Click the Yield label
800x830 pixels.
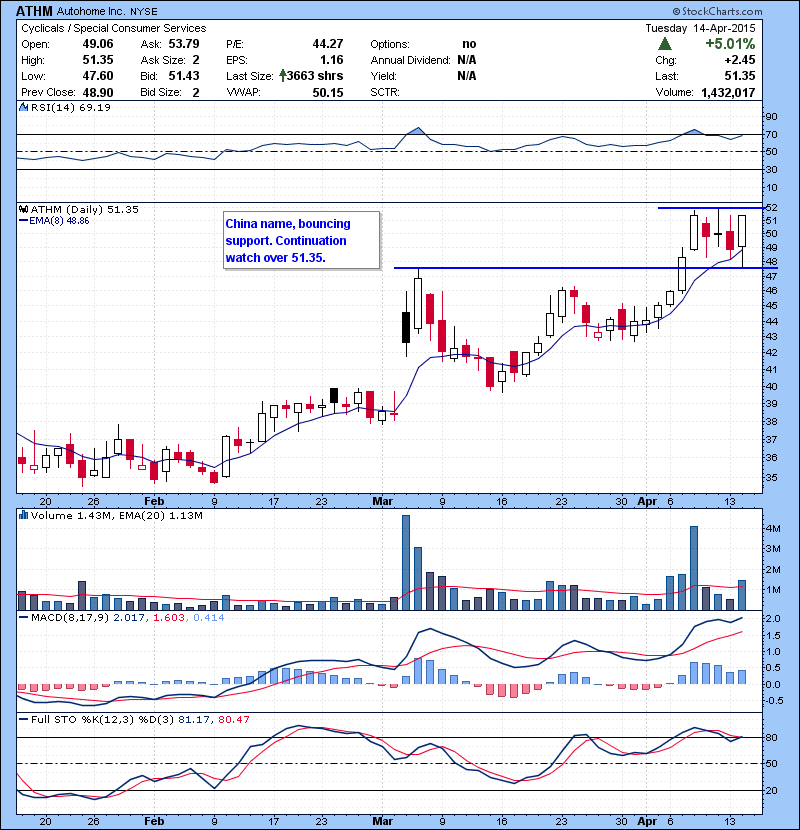point(384,76)
